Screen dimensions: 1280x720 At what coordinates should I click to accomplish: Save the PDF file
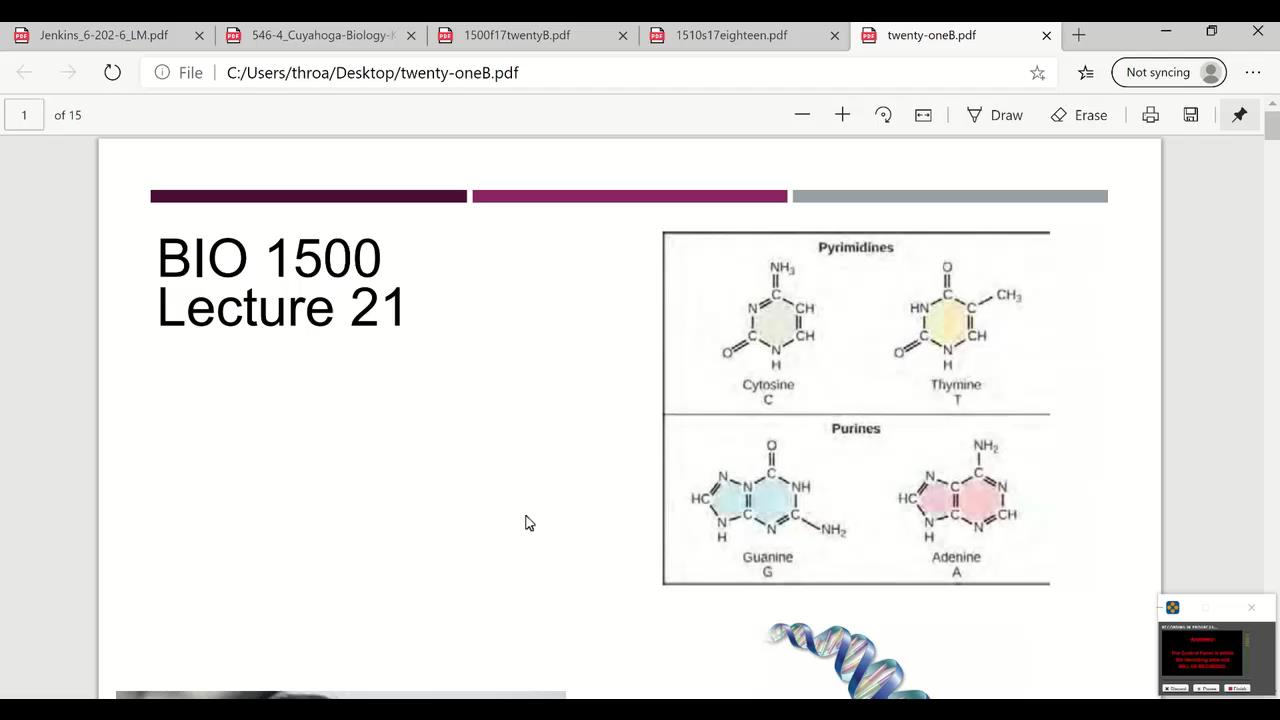coord(1190,115)
